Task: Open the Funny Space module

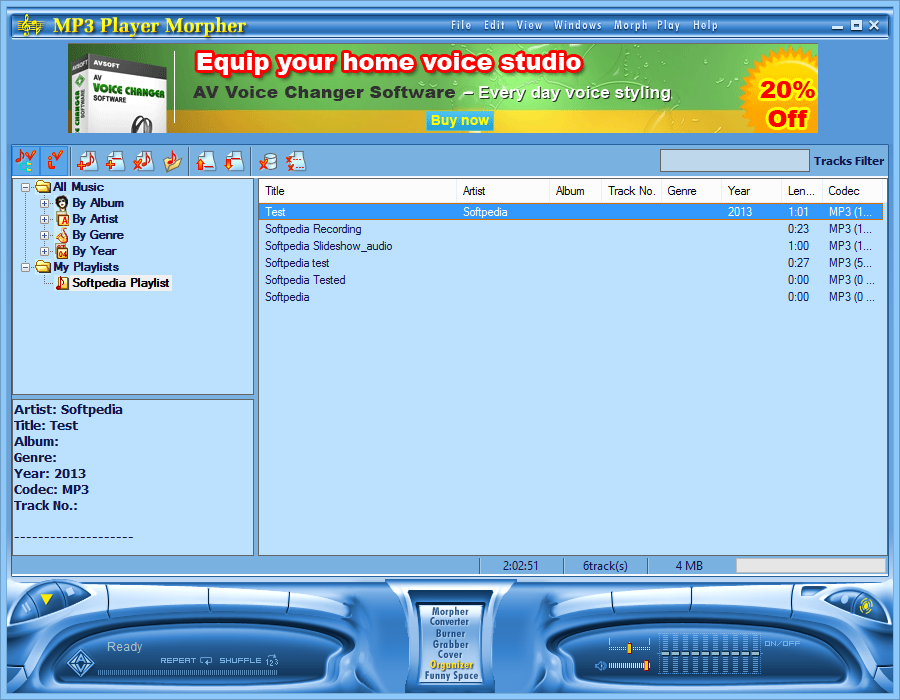Action: click(451, 676)
